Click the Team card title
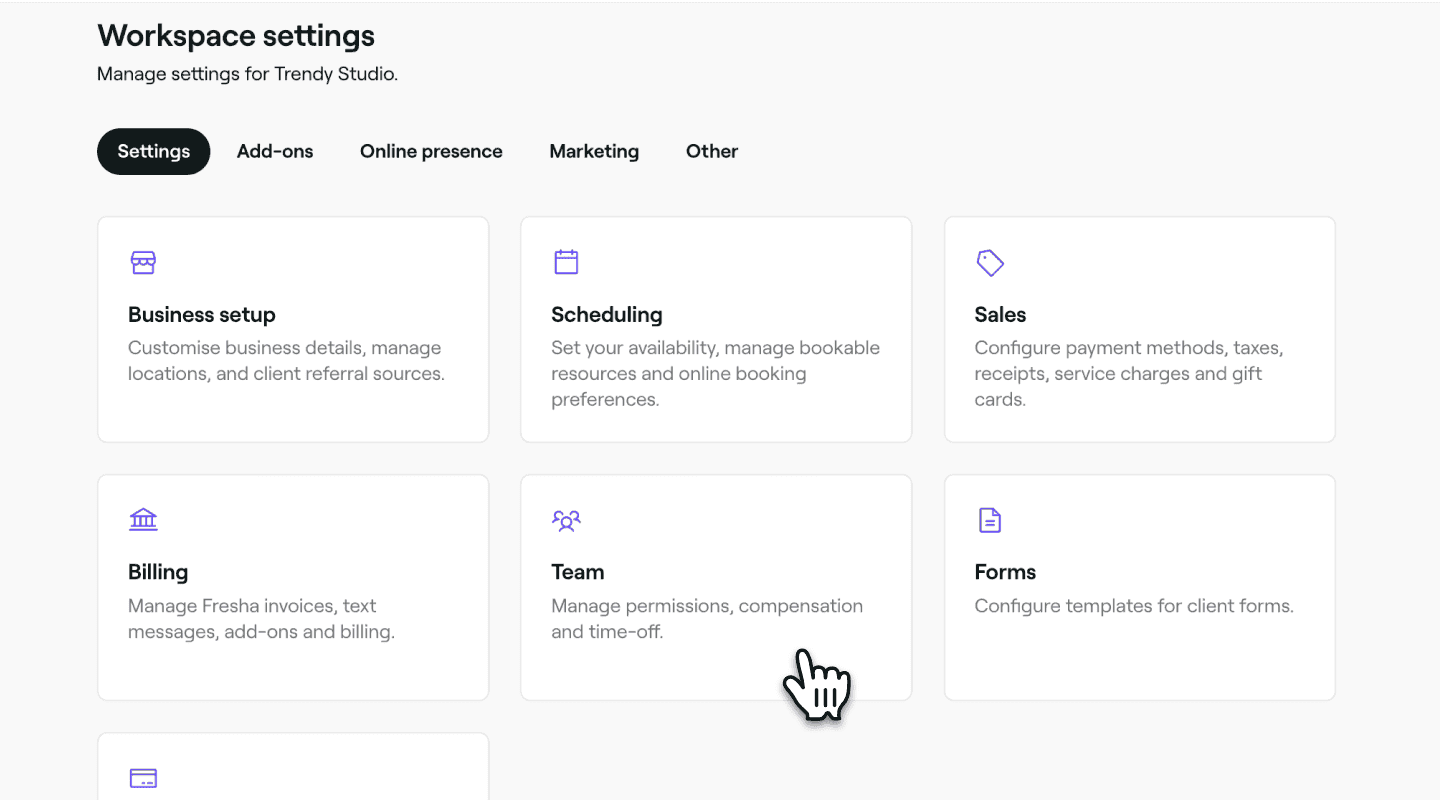 (x=578, y=572)
